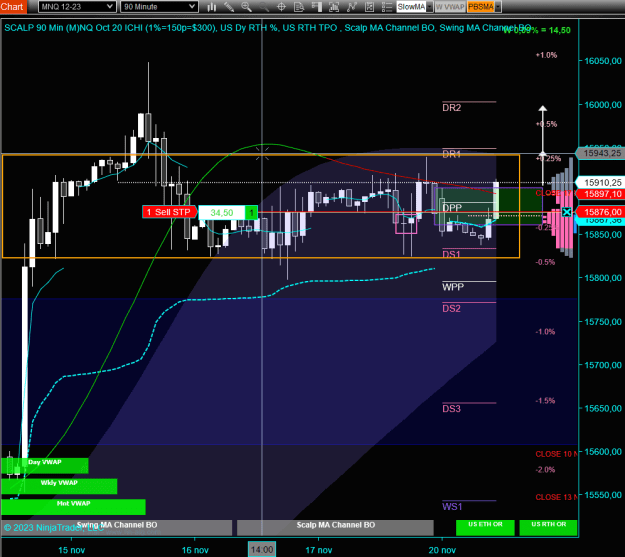Click the 15700,00 price axis label
The width and height of the screenshot is (625, 557).
tap(603, 365)
